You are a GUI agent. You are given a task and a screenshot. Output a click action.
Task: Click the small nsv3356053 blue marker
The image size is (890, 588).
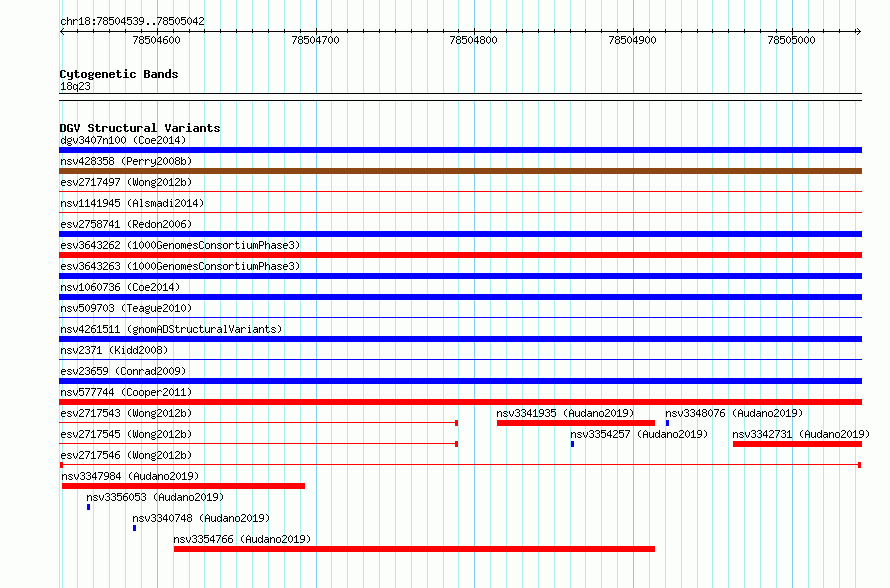(x=89, y=507)
